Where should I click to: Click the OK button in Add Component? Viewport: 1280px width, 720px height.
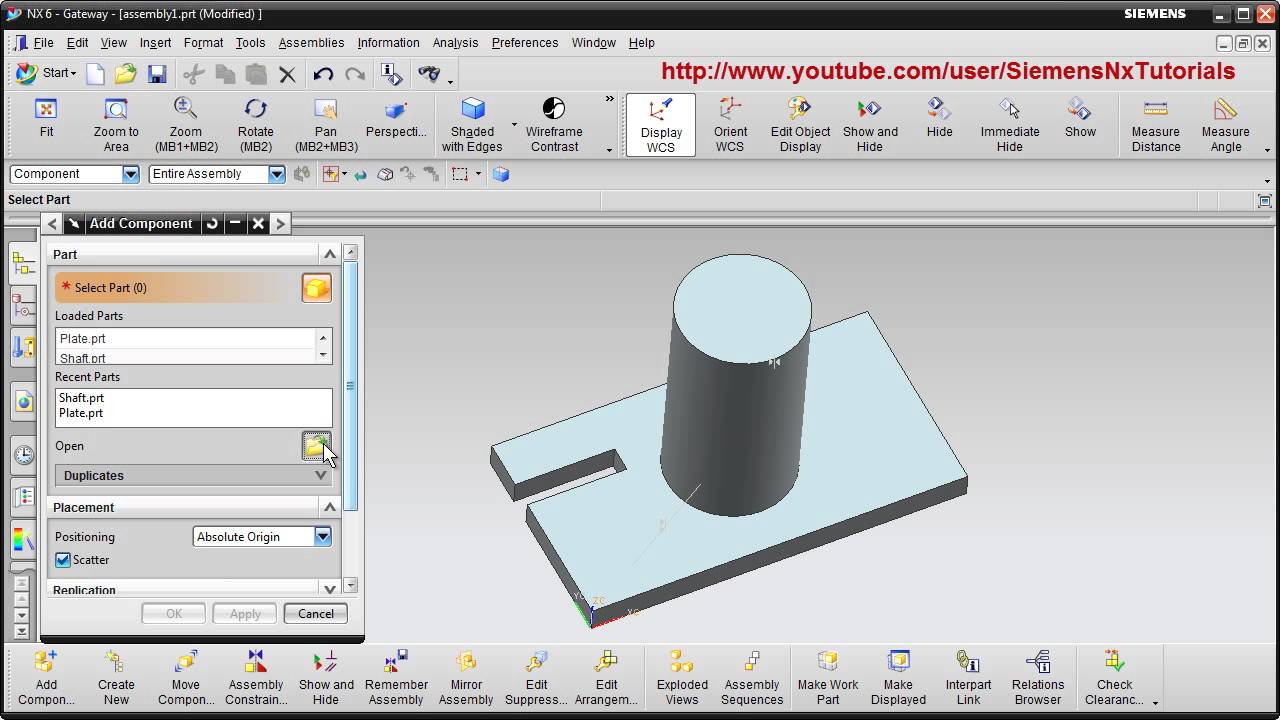[174, 614]
